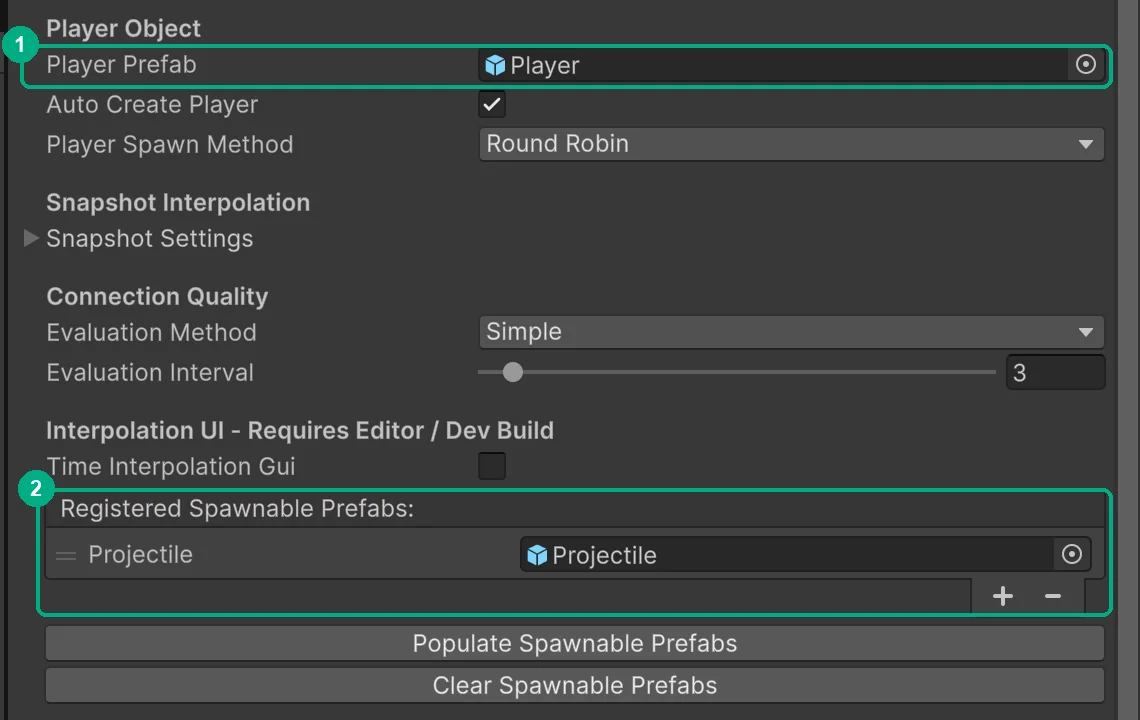Click the Player Prefab object field

pos(791,65)
